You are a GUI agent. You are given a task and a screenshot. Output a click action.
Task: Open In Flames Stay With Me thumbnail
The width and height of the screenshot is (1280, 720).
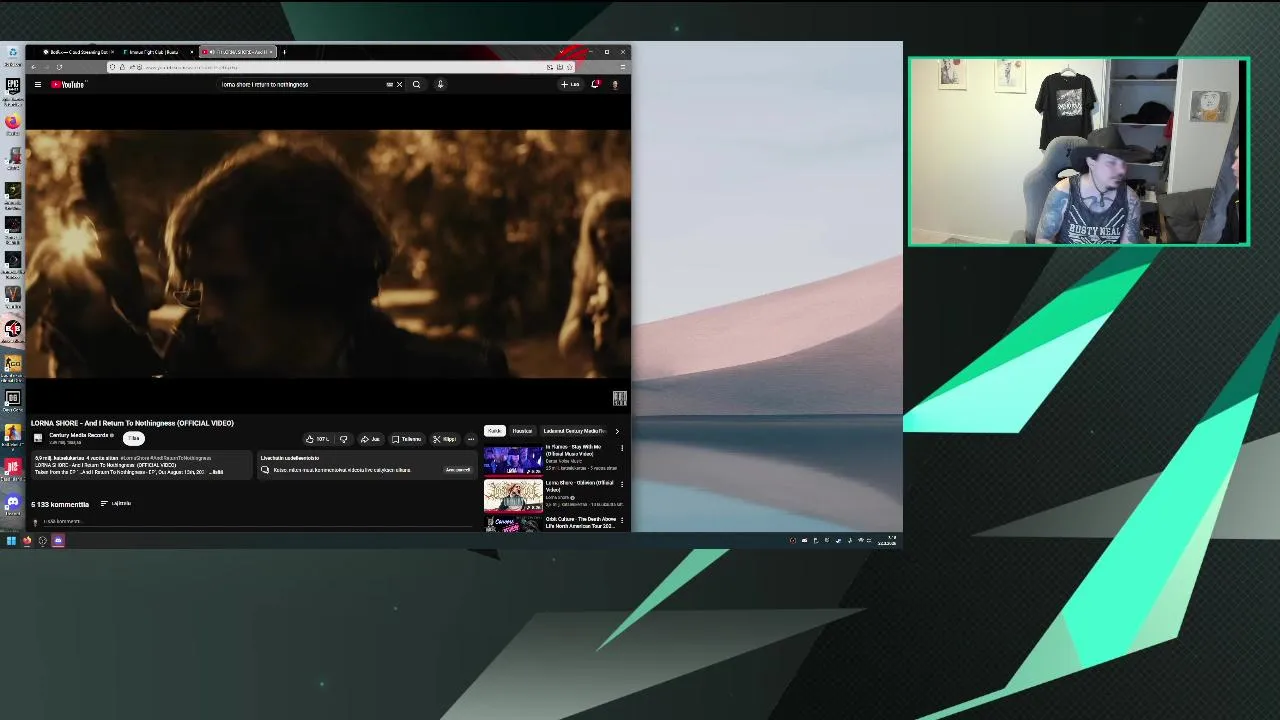pyautogui.click(x=513, y=459)
